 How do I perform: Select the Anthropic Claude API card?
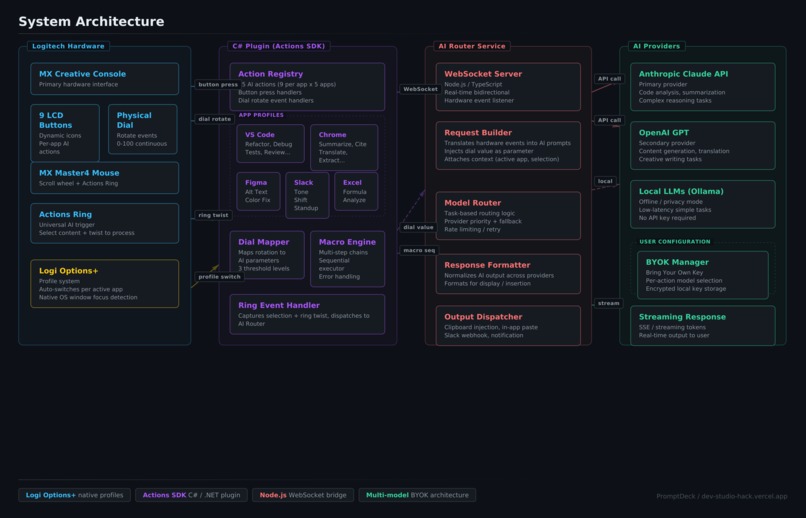pos(703,87)
